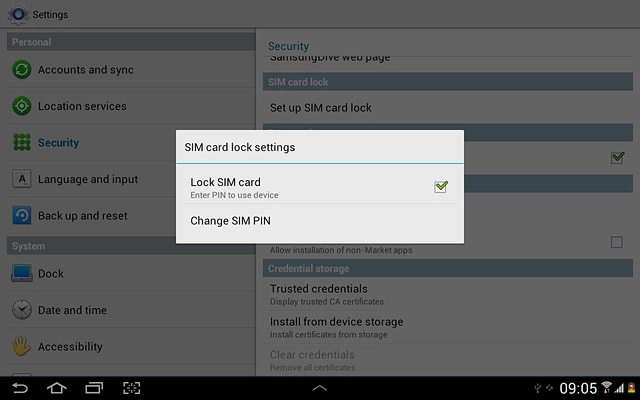This screenshot has width=640, height=400.
Task: Tap the Location services icon
Action: (21, 106)
